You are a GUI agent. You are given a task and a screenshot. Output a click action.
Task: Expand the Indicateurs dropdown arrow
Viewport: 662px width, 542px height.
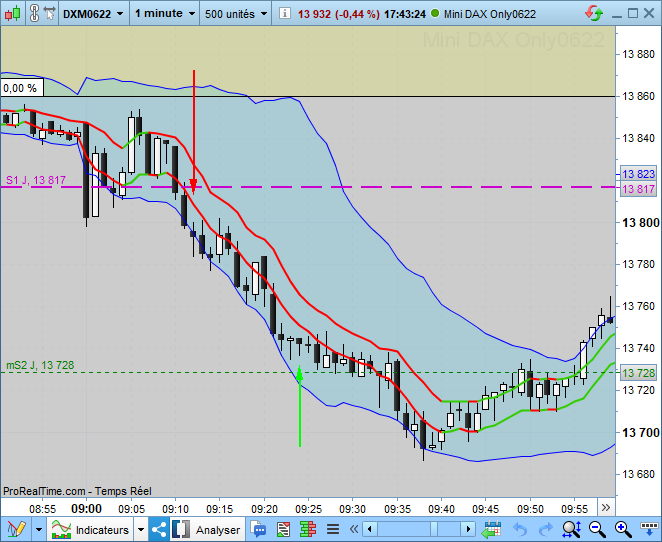pos(140,529)
